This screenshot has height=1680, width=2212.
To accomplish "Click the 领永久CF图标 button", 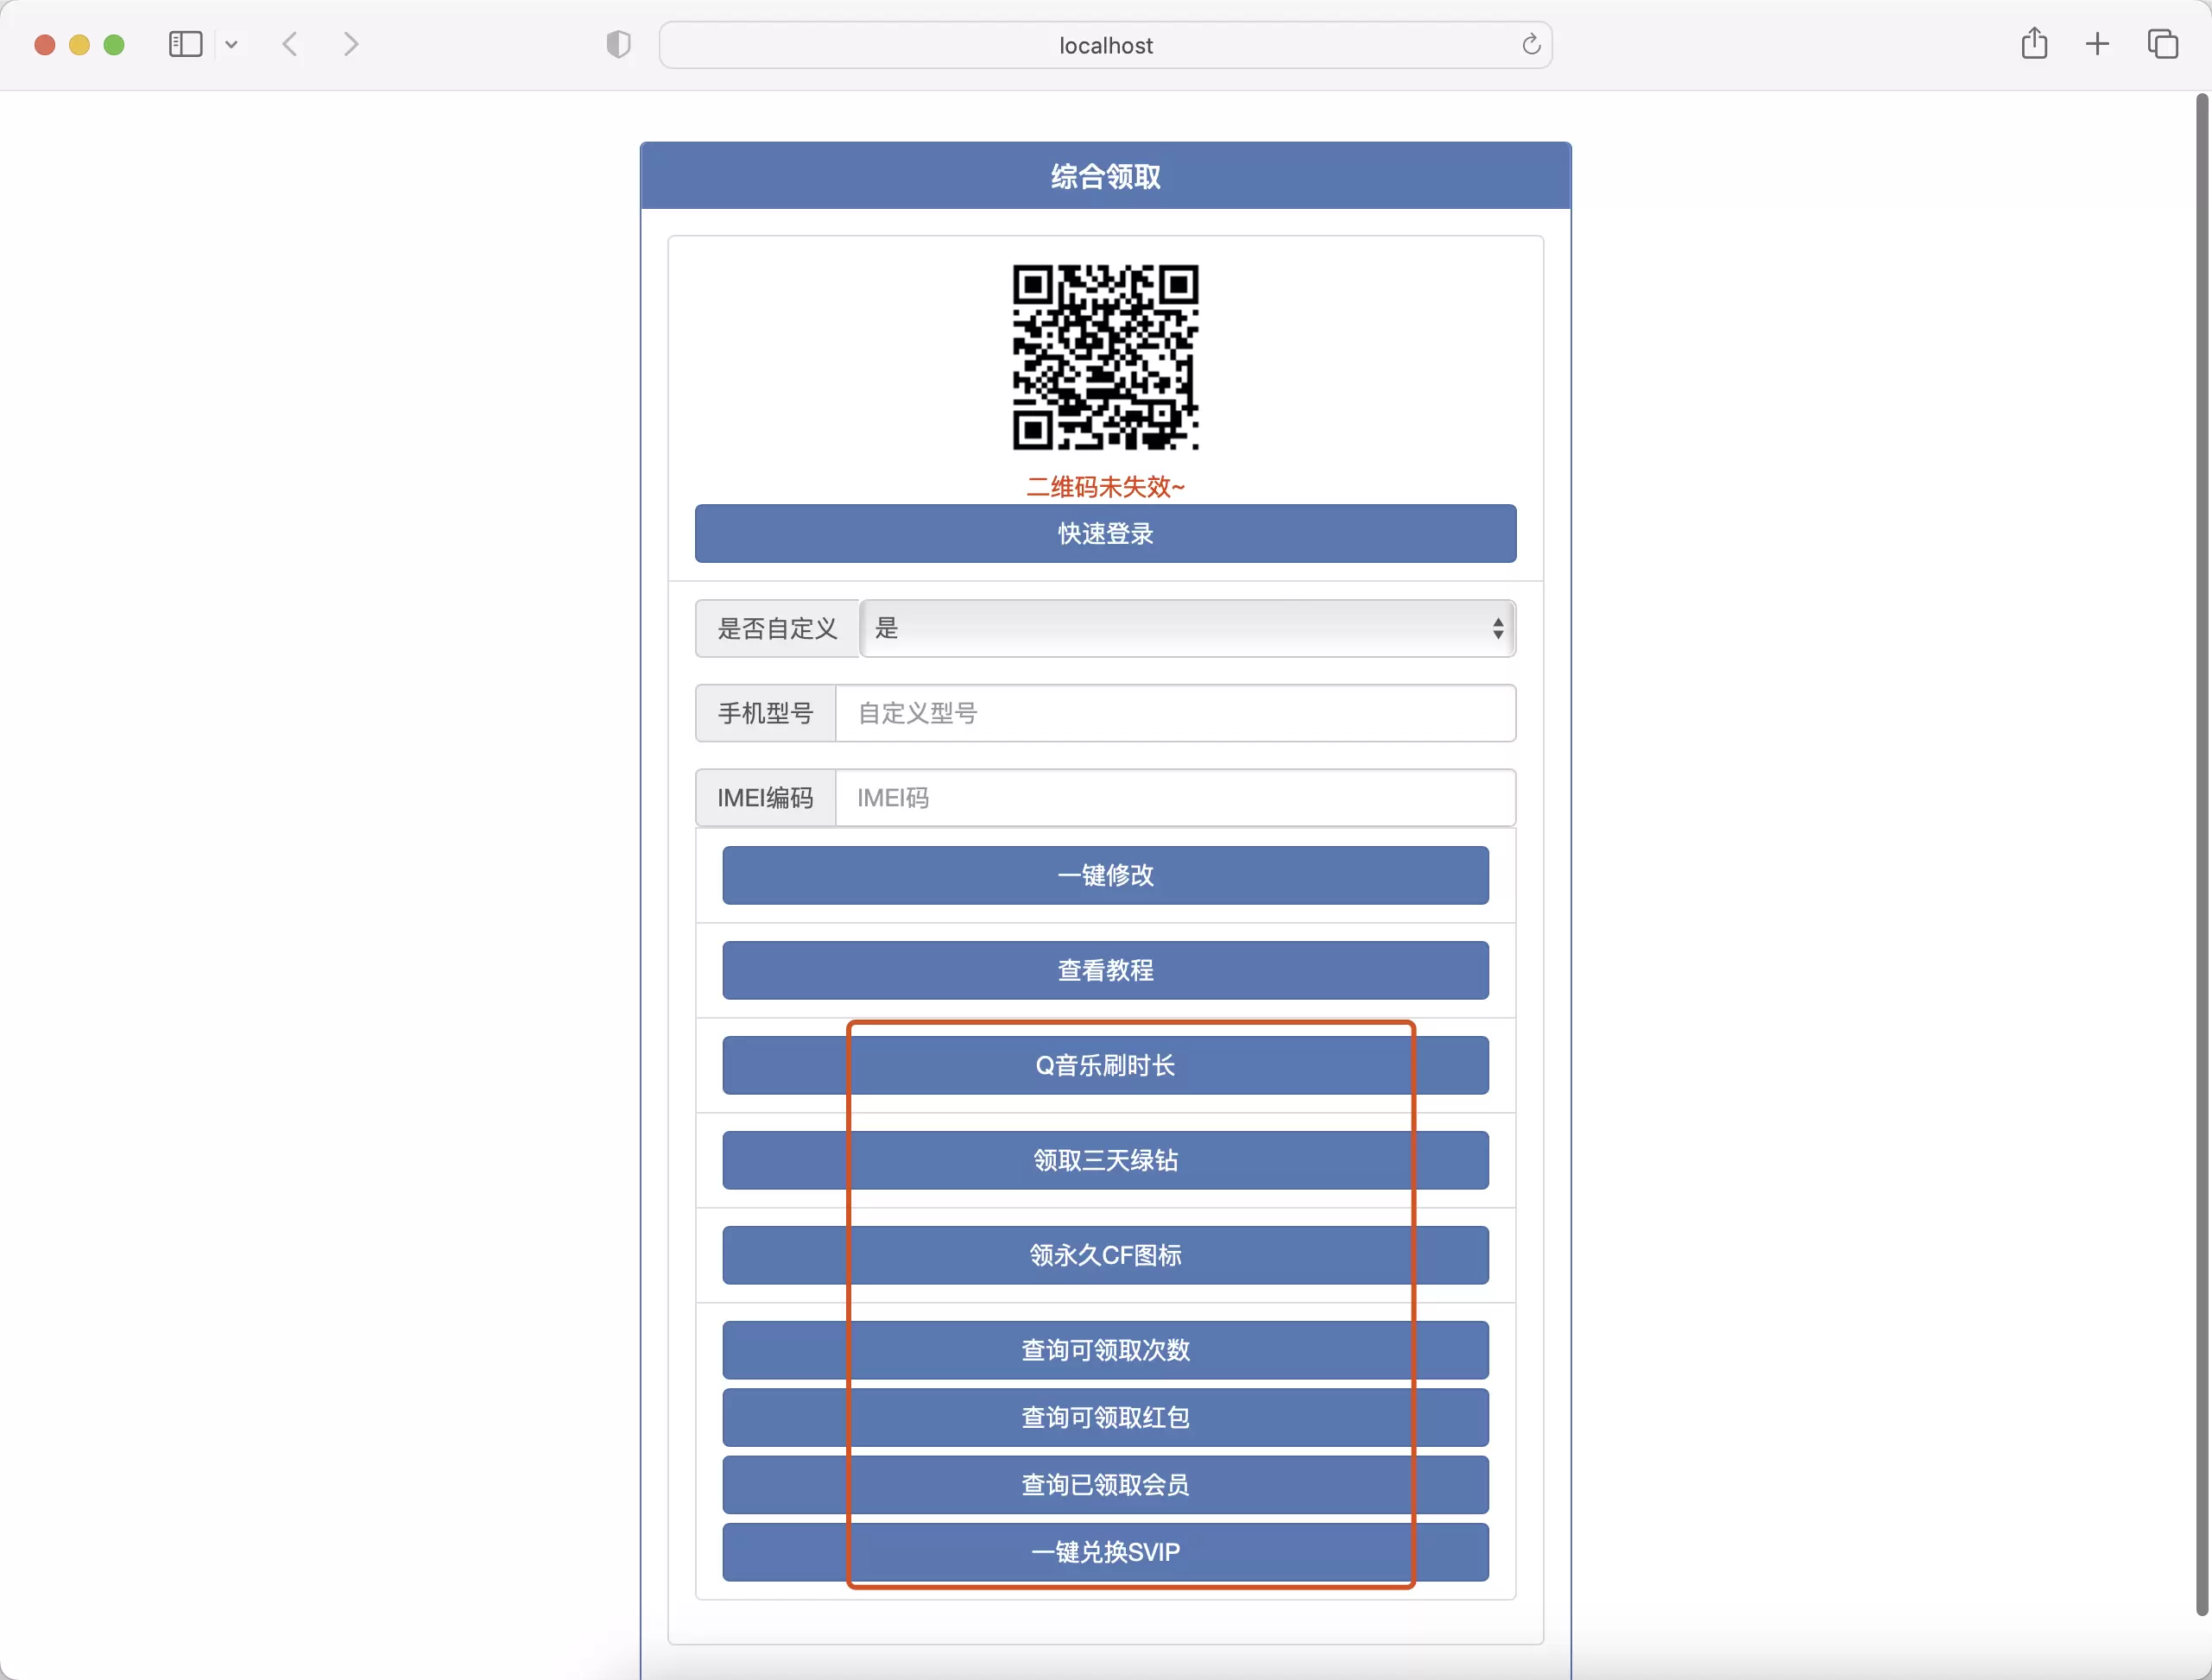I will tap(1105, 1255).
